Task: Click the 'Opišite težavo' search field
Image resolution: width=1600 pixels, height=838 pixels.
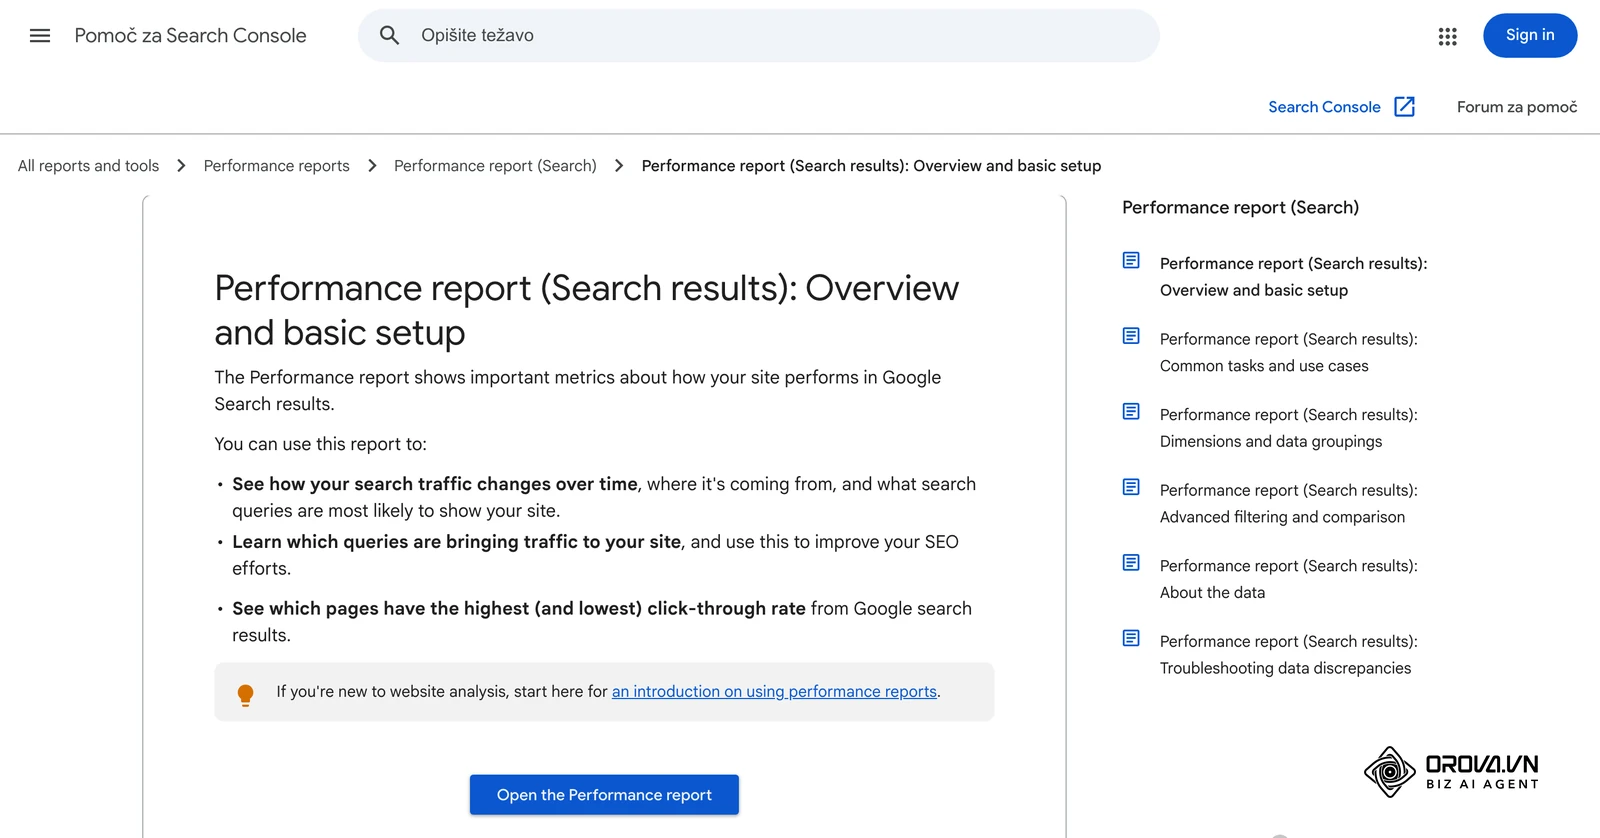Action: [758, 36]
